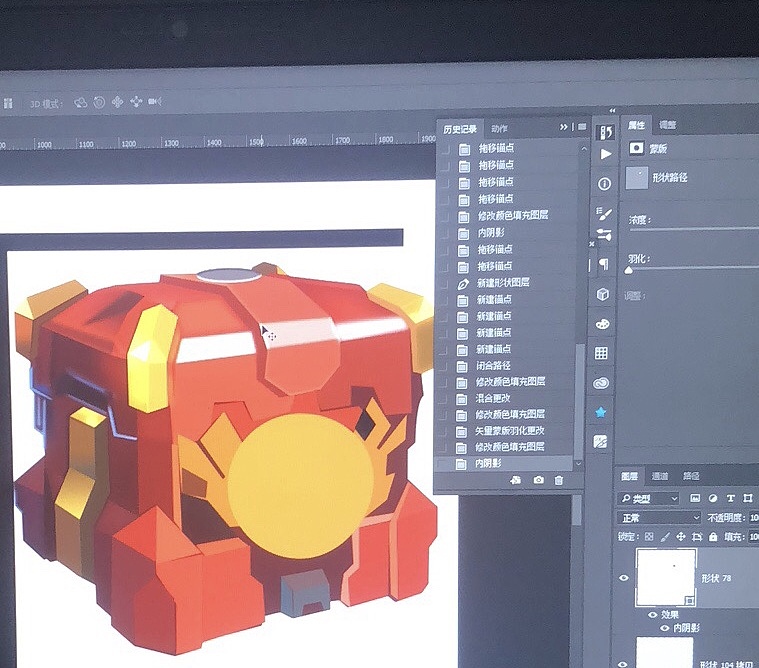
Task: Open the Creative Cloud Libraries icon
Action: pyautogui.click(x=601, y=383)
